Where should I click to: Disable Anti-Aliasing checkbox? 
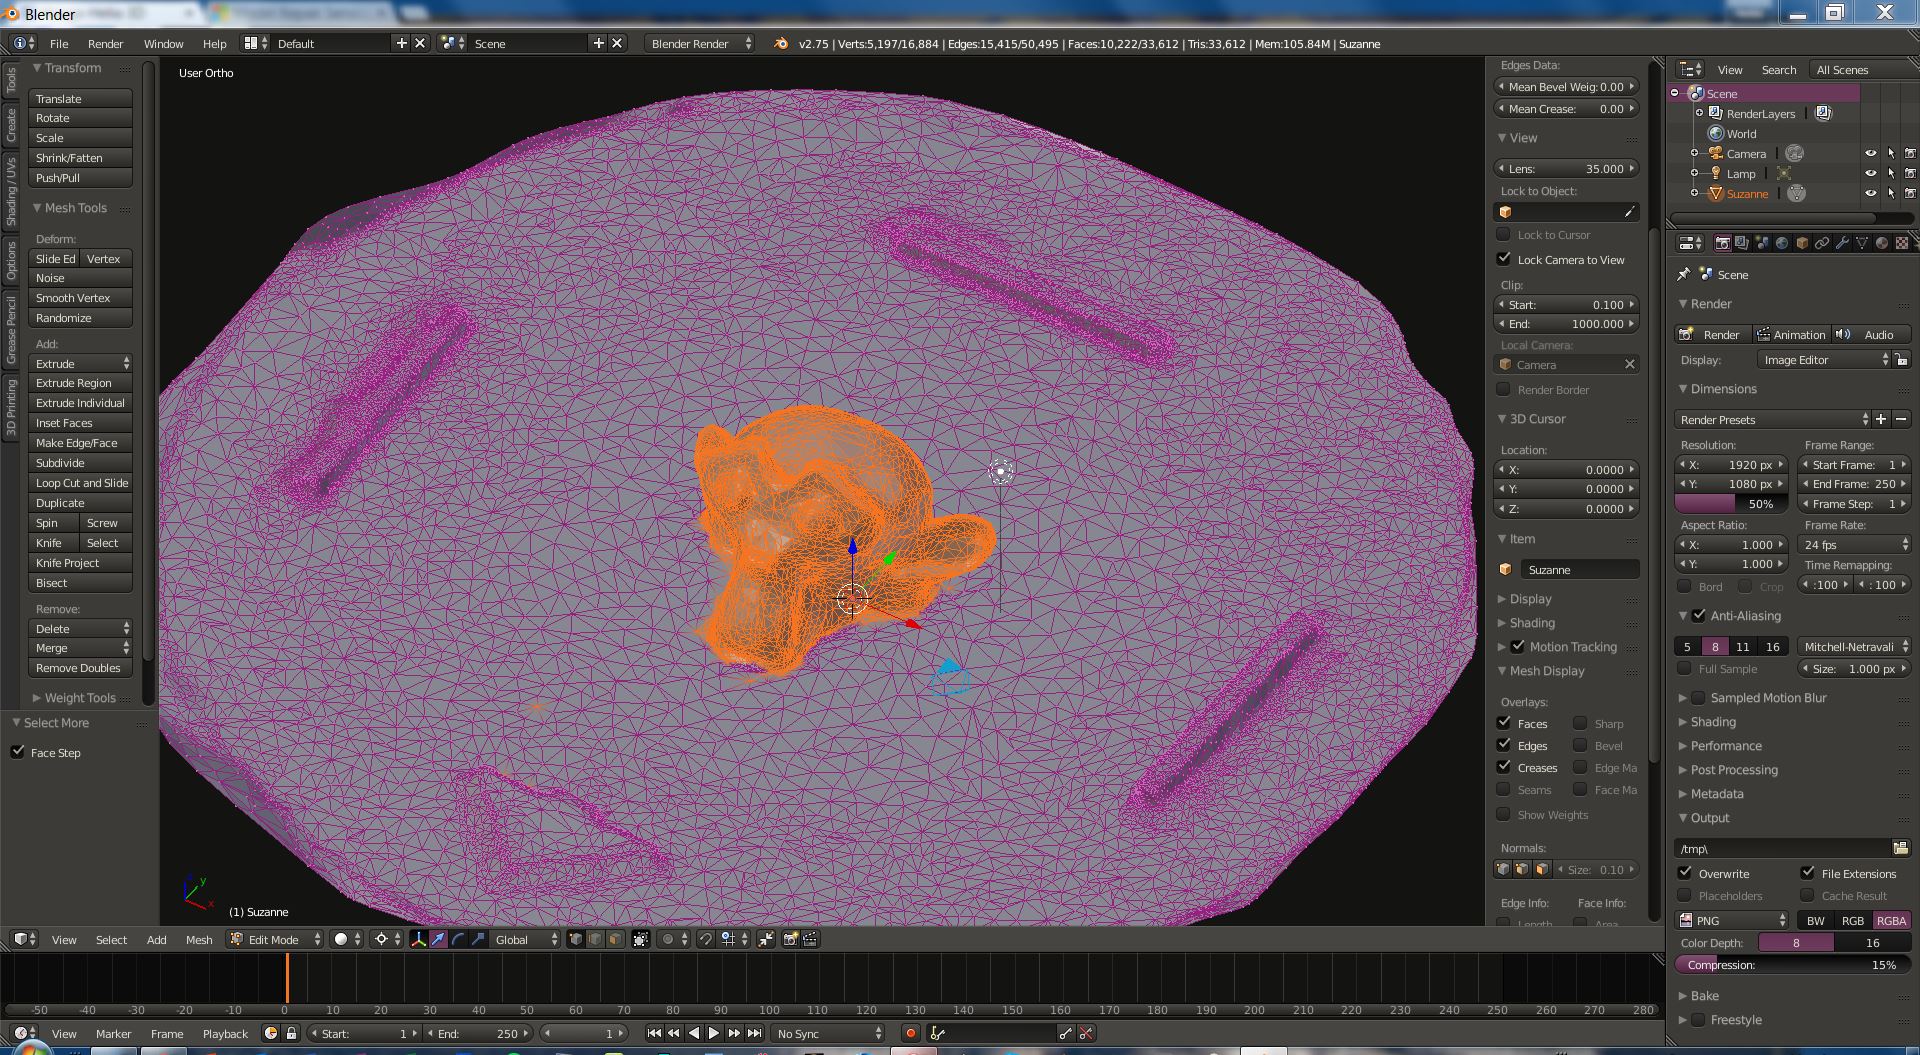point(1699,615)
